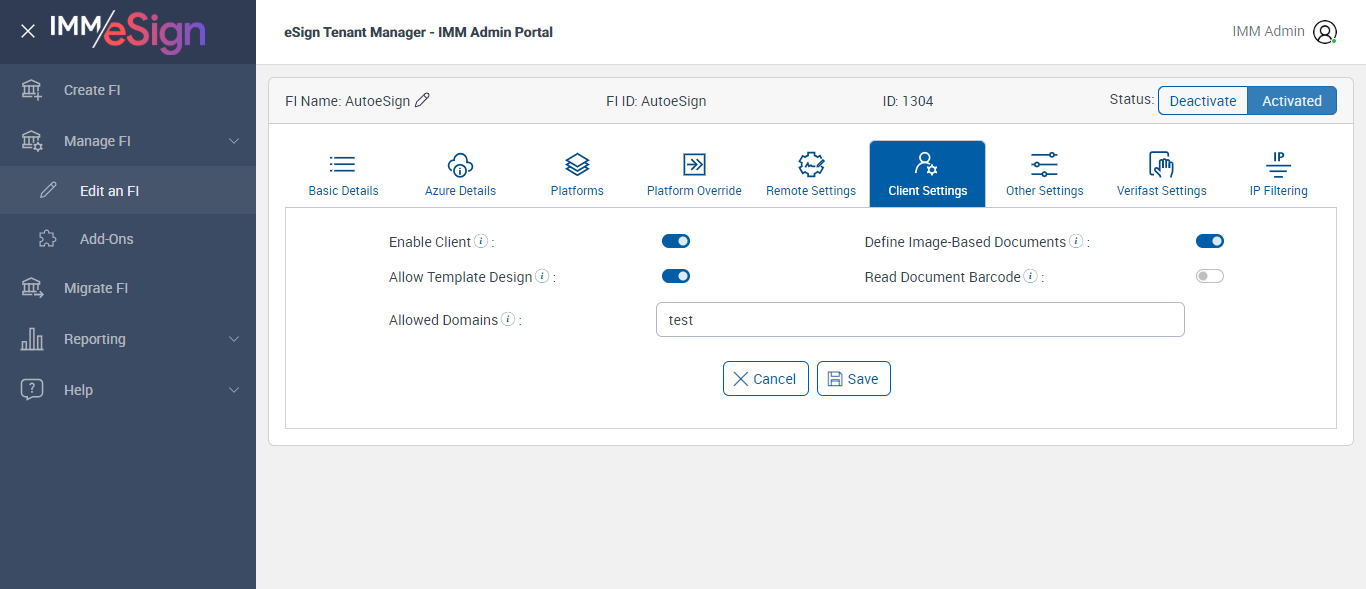1366x589 pixels.
Task: Click info icon next to Allowed Domains
Action: [508, 319]
